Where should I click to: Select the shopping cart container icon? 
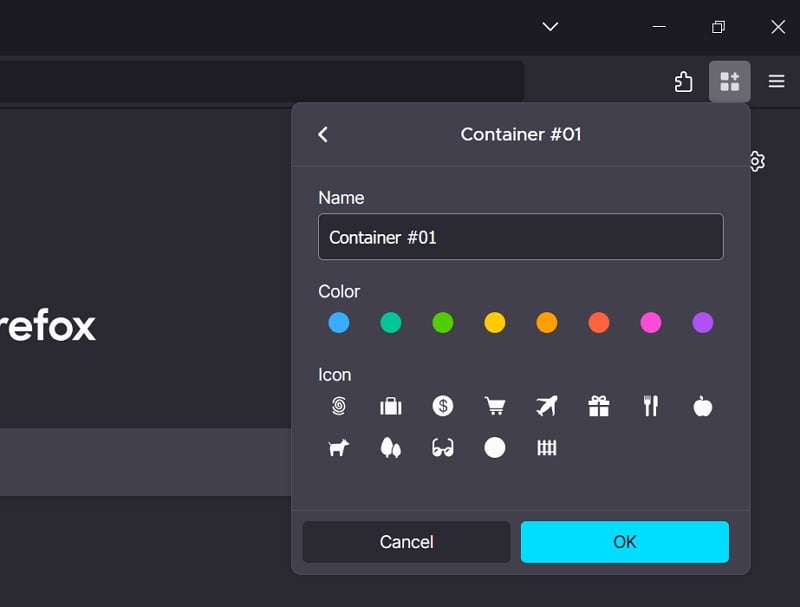pyautogui.click(x=495, y=406)
